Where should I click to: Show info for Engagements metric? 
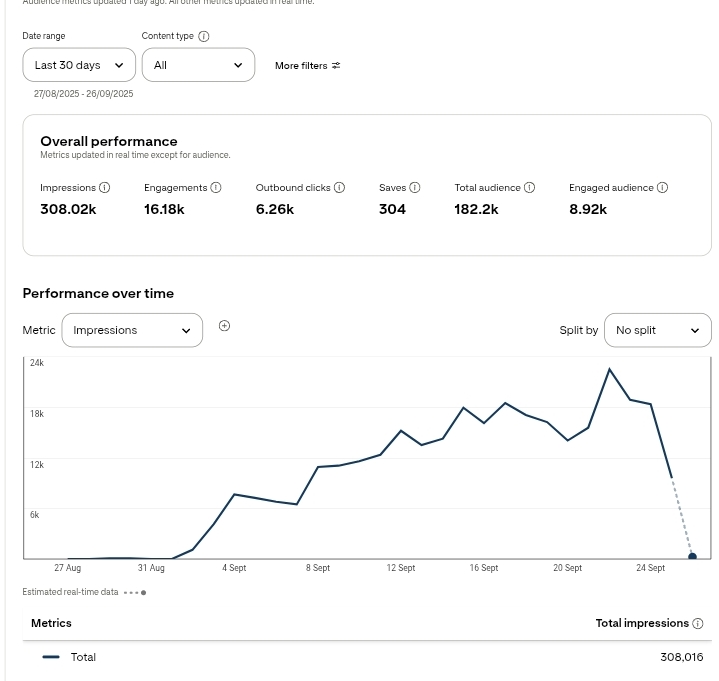click(x=216, y=188)
